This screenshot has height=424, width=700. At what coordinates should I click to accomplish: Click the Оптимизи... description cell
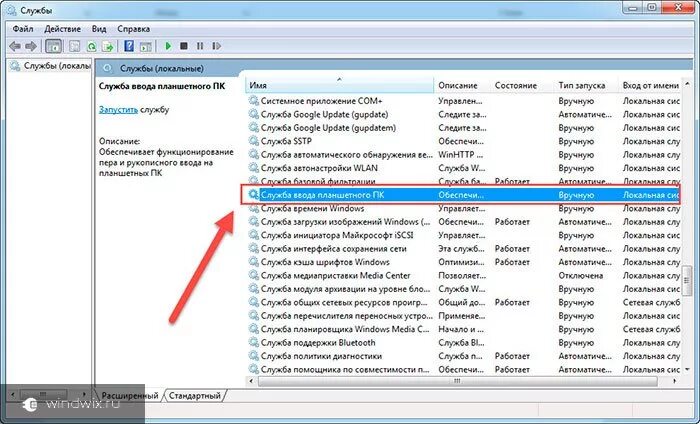point(461,262)
